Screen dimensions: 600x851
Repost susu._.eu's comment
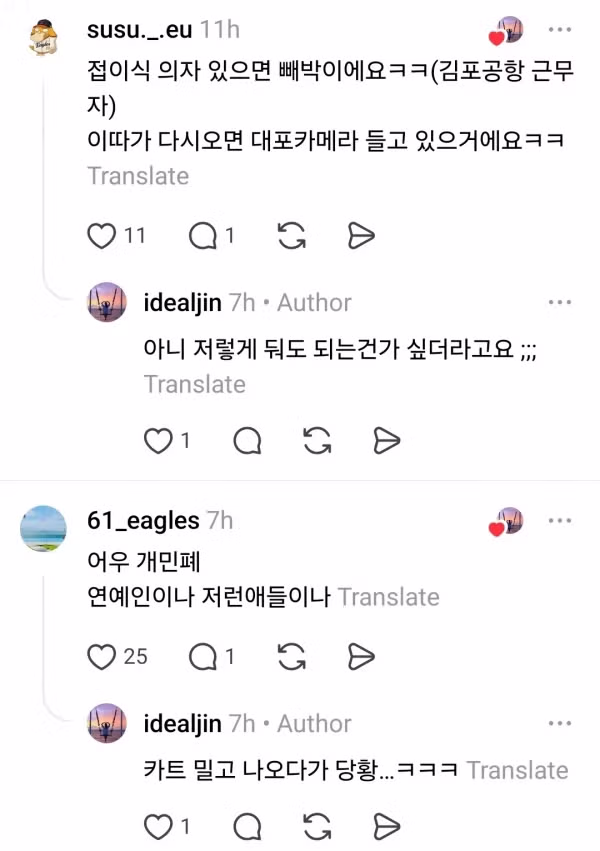290,236
